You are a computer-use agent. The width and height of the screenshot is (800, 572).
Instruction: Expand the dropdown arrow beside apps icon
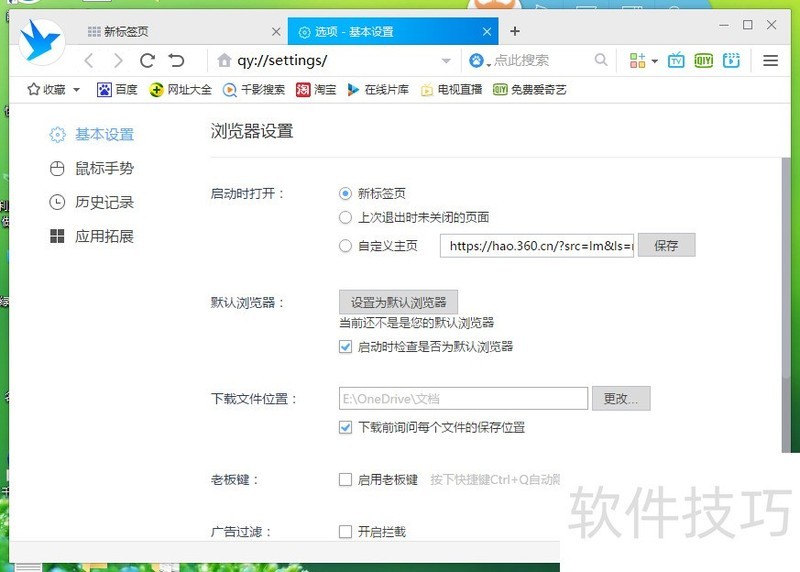[x=655, y=61]
